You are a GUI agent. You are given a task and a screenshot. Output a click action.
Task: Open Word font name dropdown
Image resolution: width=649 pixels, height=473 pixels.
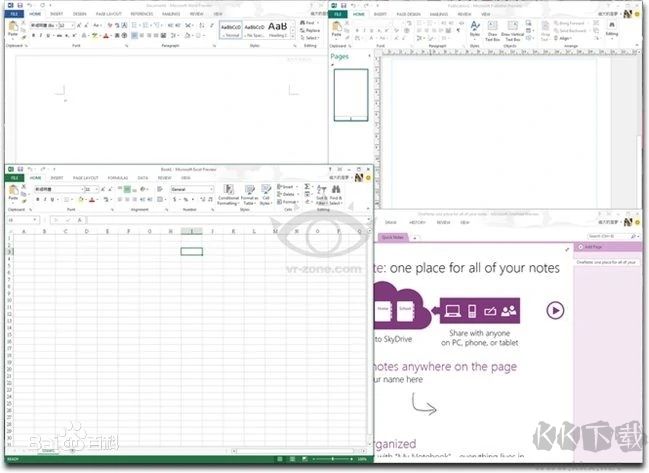click(56, 26)
